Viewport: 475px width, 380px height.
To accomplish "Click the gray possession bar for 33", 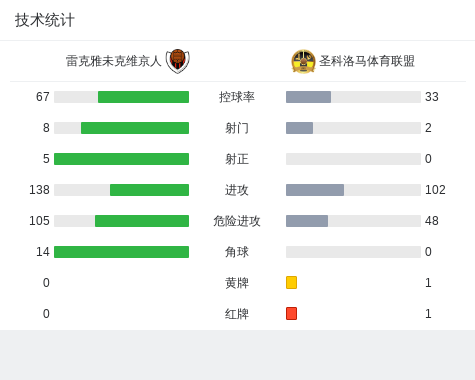I will pyautogui.click(x=308, y=97).
